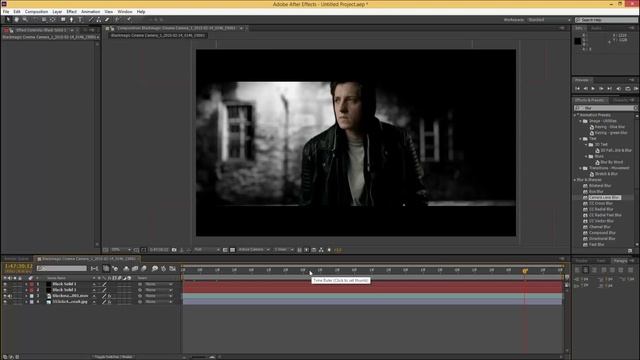This screenshot has width=640, height=360.
Task: Click the Brainstorm icon in timeline
Action: point(155,269)
